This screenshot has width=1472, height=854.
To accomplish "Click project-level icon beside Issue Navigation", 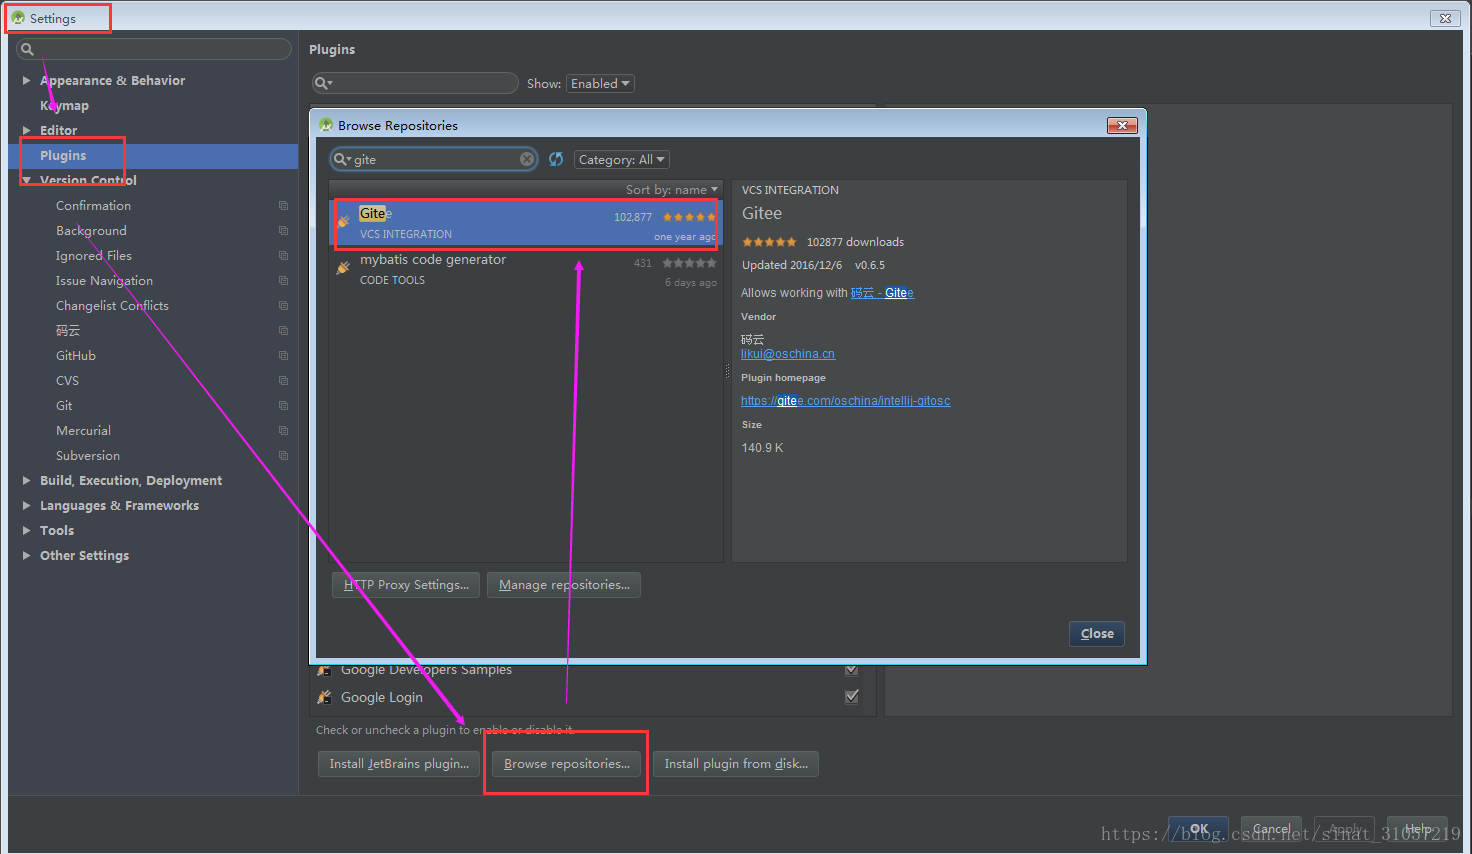I will tap(283, 280).
